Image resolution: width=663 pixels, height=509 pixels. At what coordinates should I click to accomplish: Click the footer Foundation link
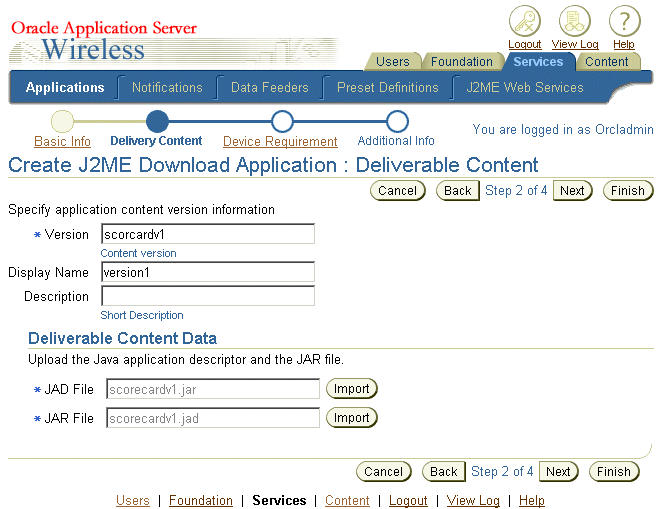pyautogui.click(x=201, y=500)
